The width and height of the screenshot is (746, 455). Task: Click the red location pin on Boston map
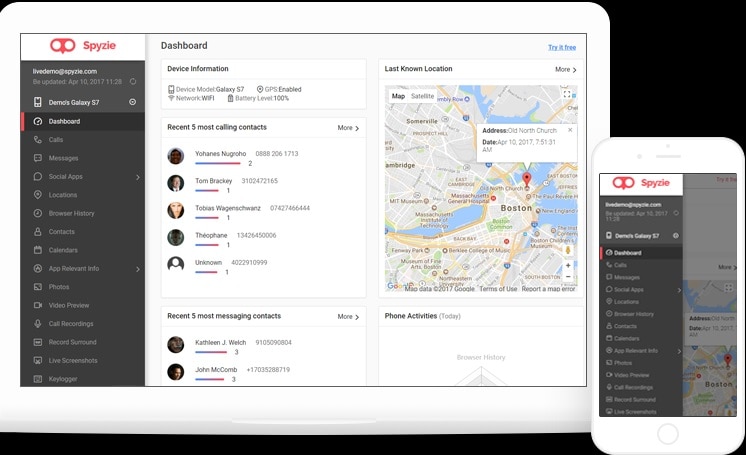(527, 179)
